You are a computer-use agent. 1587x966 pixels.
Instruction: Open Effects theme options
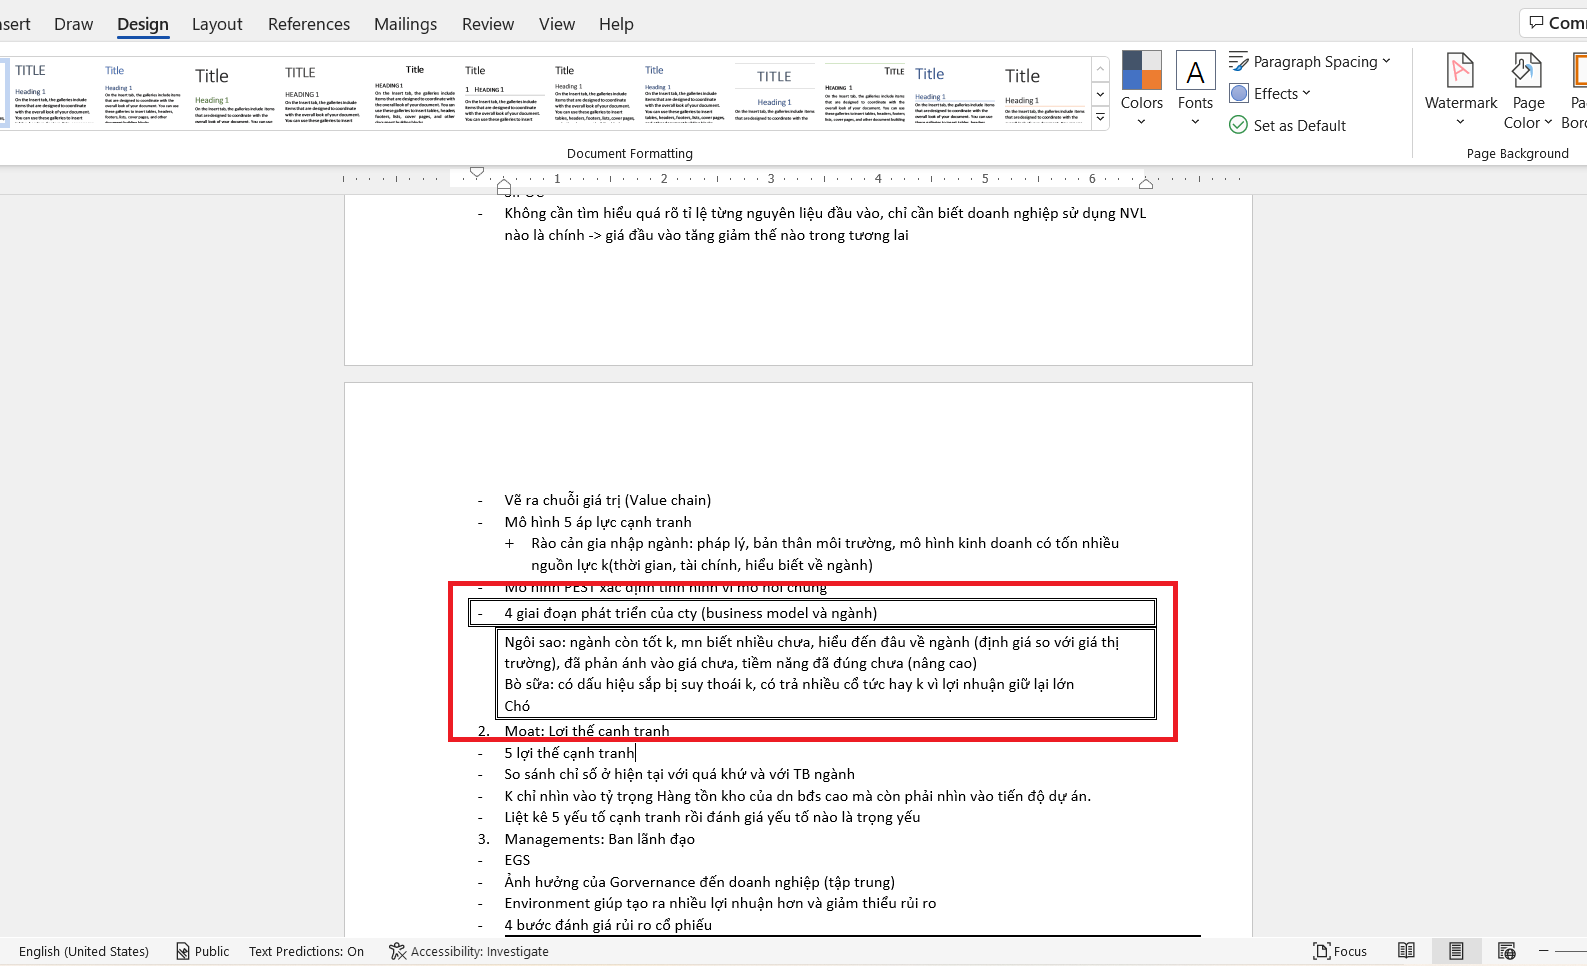[1269, 93]
